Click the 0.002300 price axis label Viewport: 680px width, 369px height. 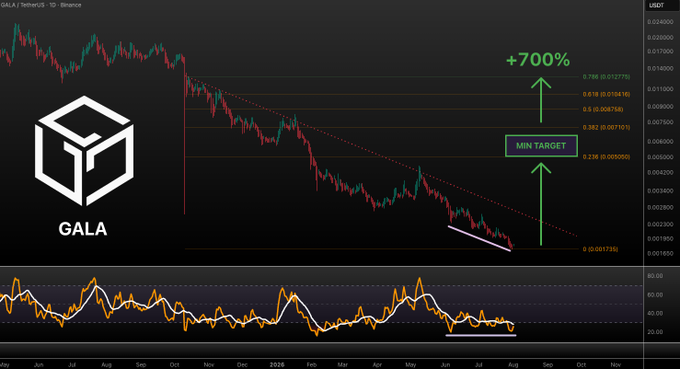click(x=660, y=225)
